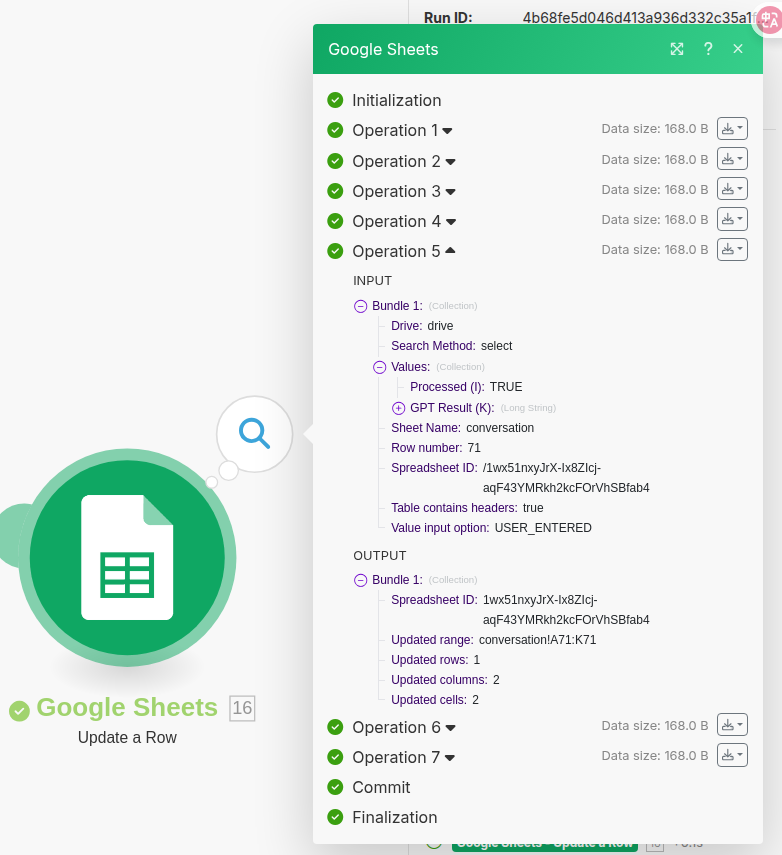Download Operation 4 output bundles

click(x=732, y=219)
